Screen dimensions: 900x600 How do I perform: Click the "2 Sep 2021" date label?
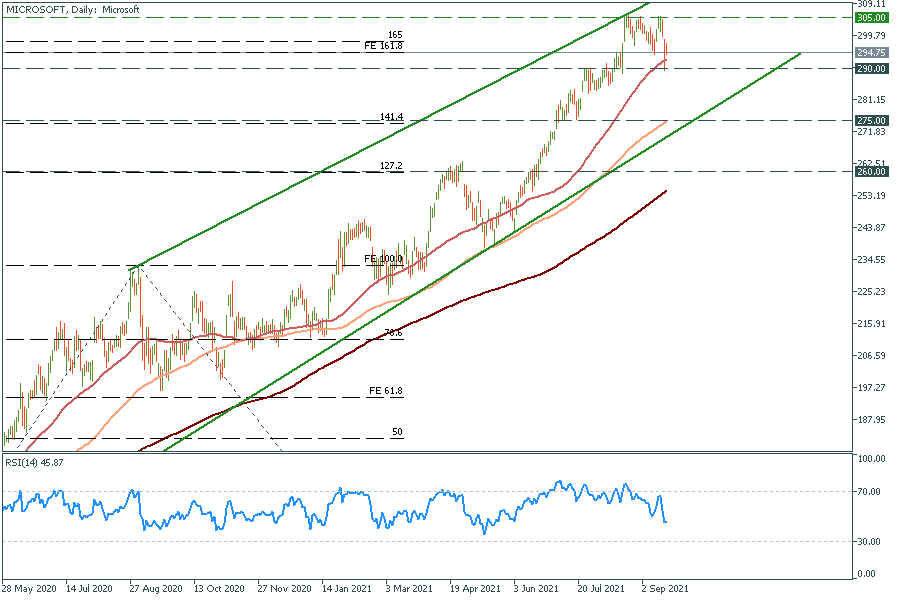pos(665,589)
